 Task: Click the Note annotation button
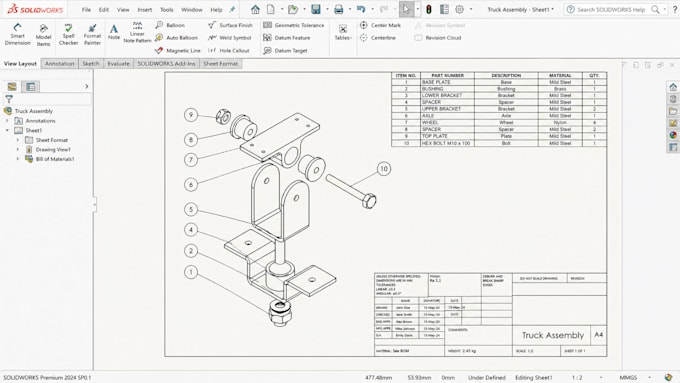coord(114,32)
